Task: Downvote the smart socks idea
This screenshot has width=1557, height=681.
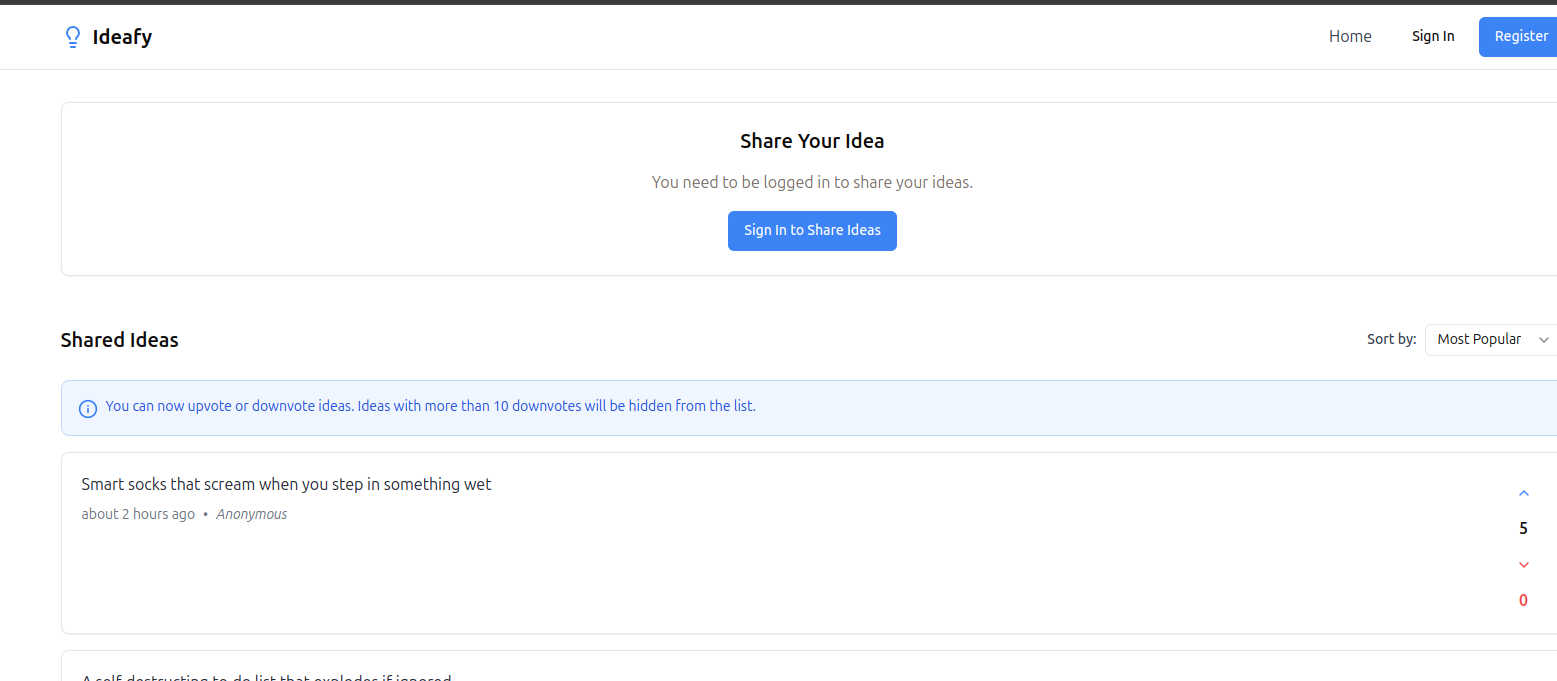Action: point(1523,565)
